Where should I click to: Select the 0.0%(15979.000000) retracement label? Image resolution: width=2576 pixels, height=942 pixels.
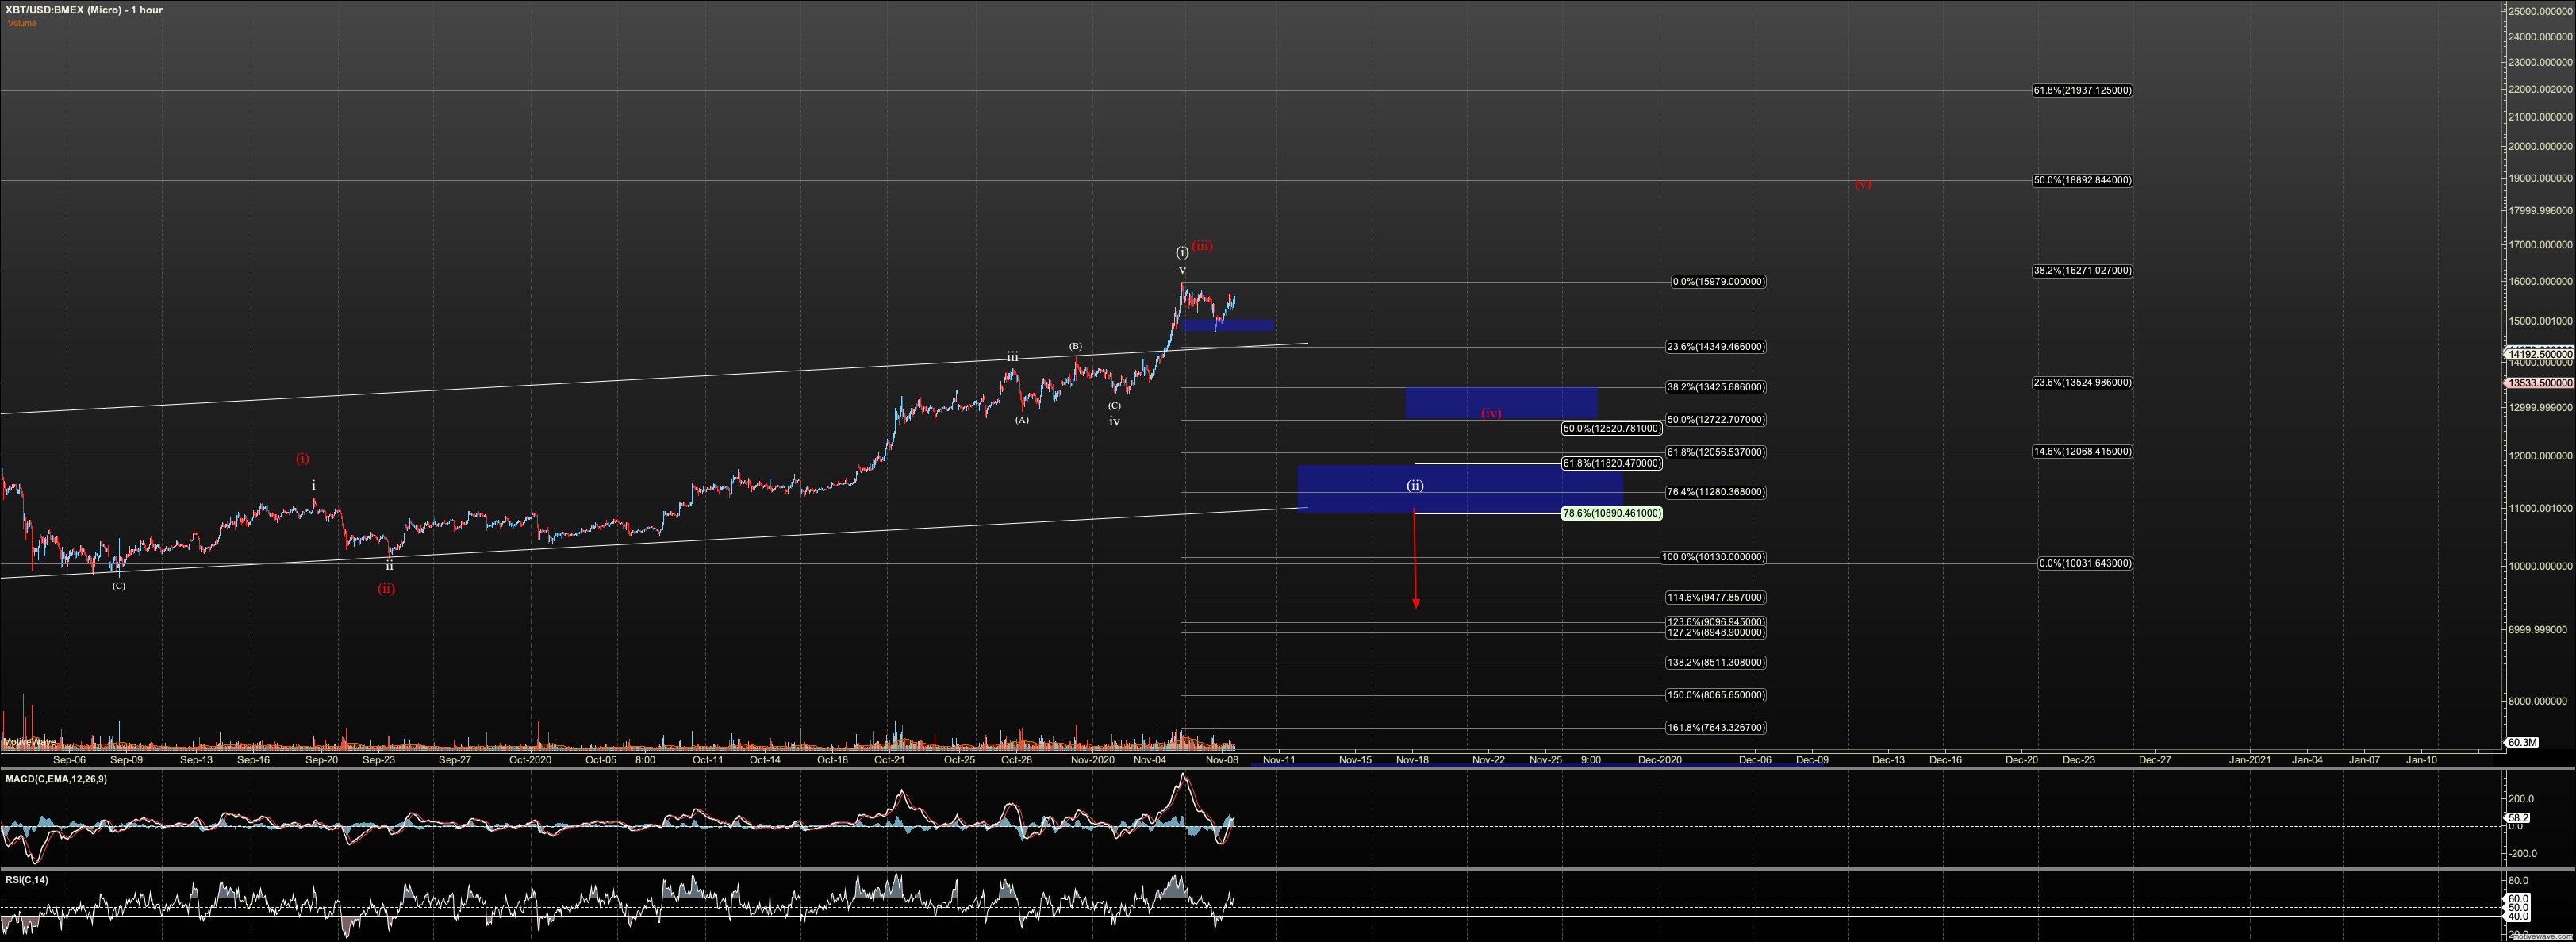click(1718, 282)
